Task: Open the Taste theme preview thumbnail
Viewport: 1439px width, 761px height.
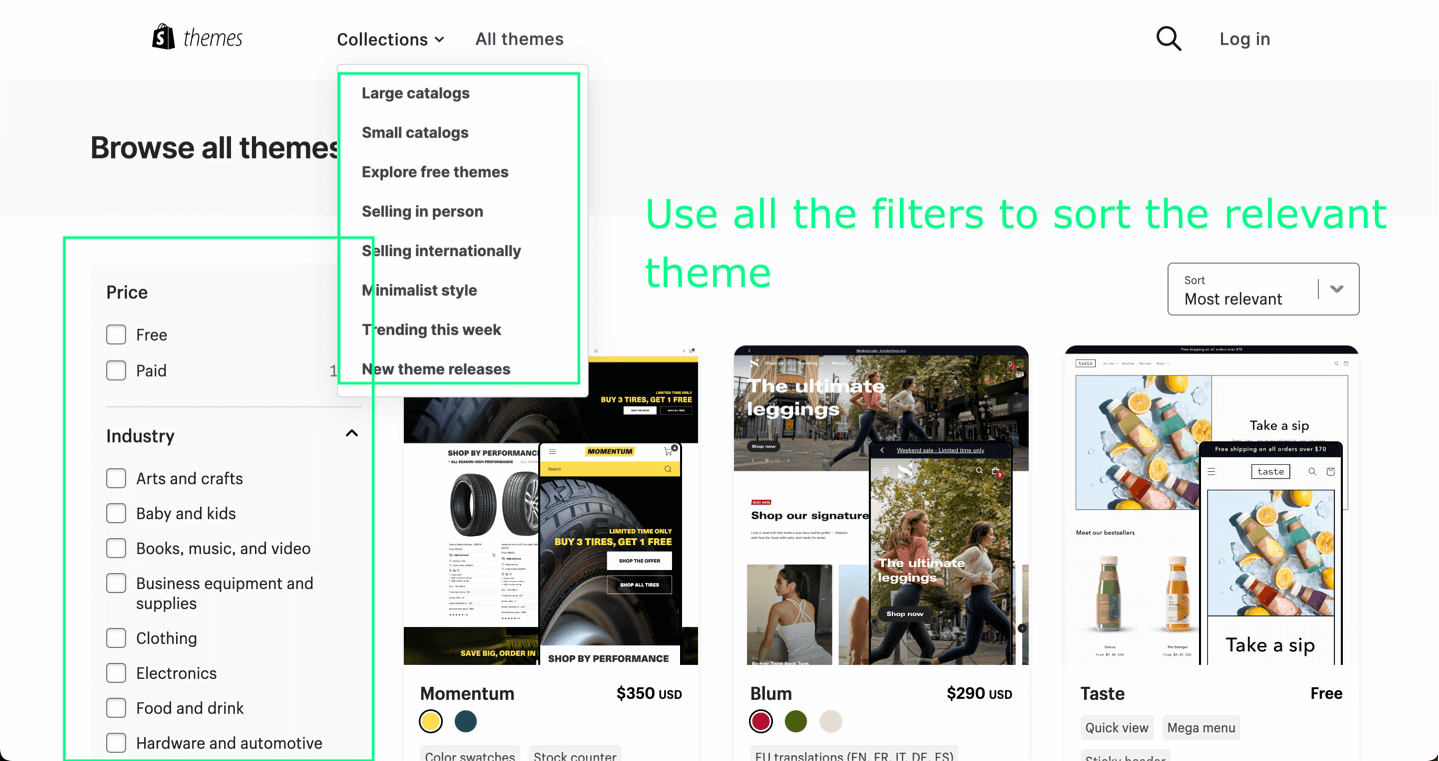Action: pyautogui.click(x=1211, y=505)
